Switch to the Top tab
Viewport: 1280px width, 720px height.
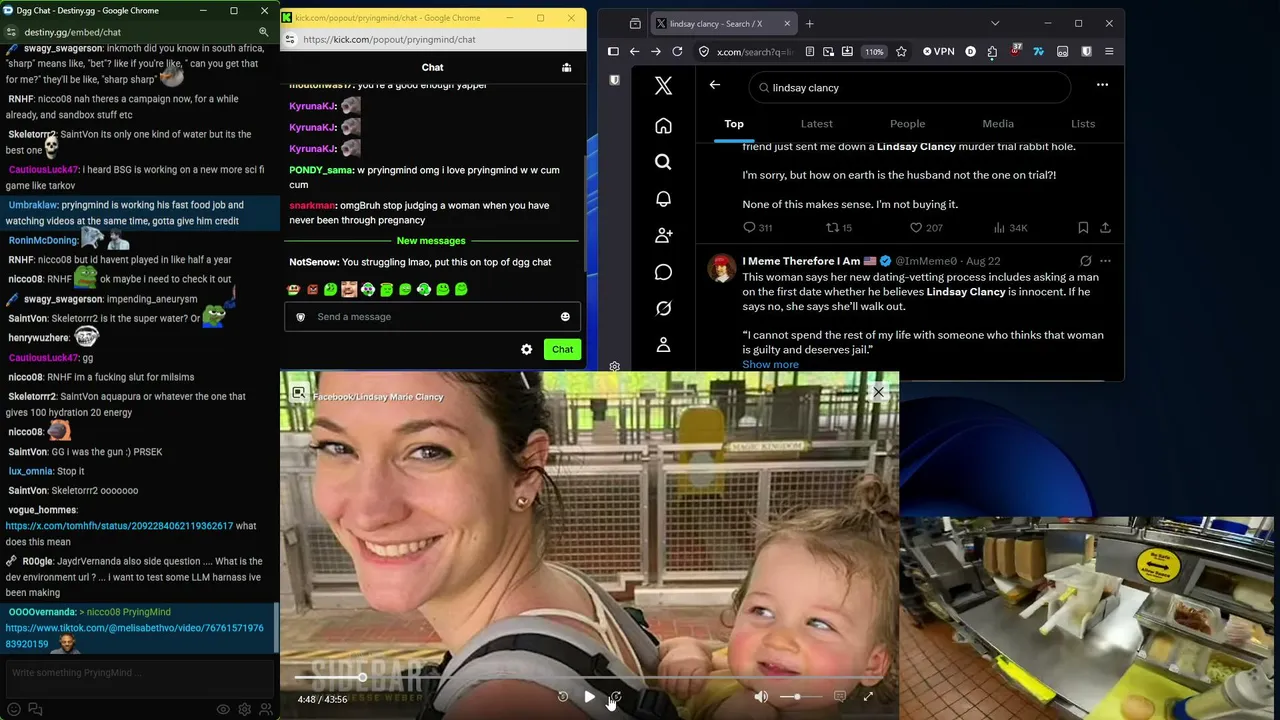pyautogui.click(x=734, y=124)
